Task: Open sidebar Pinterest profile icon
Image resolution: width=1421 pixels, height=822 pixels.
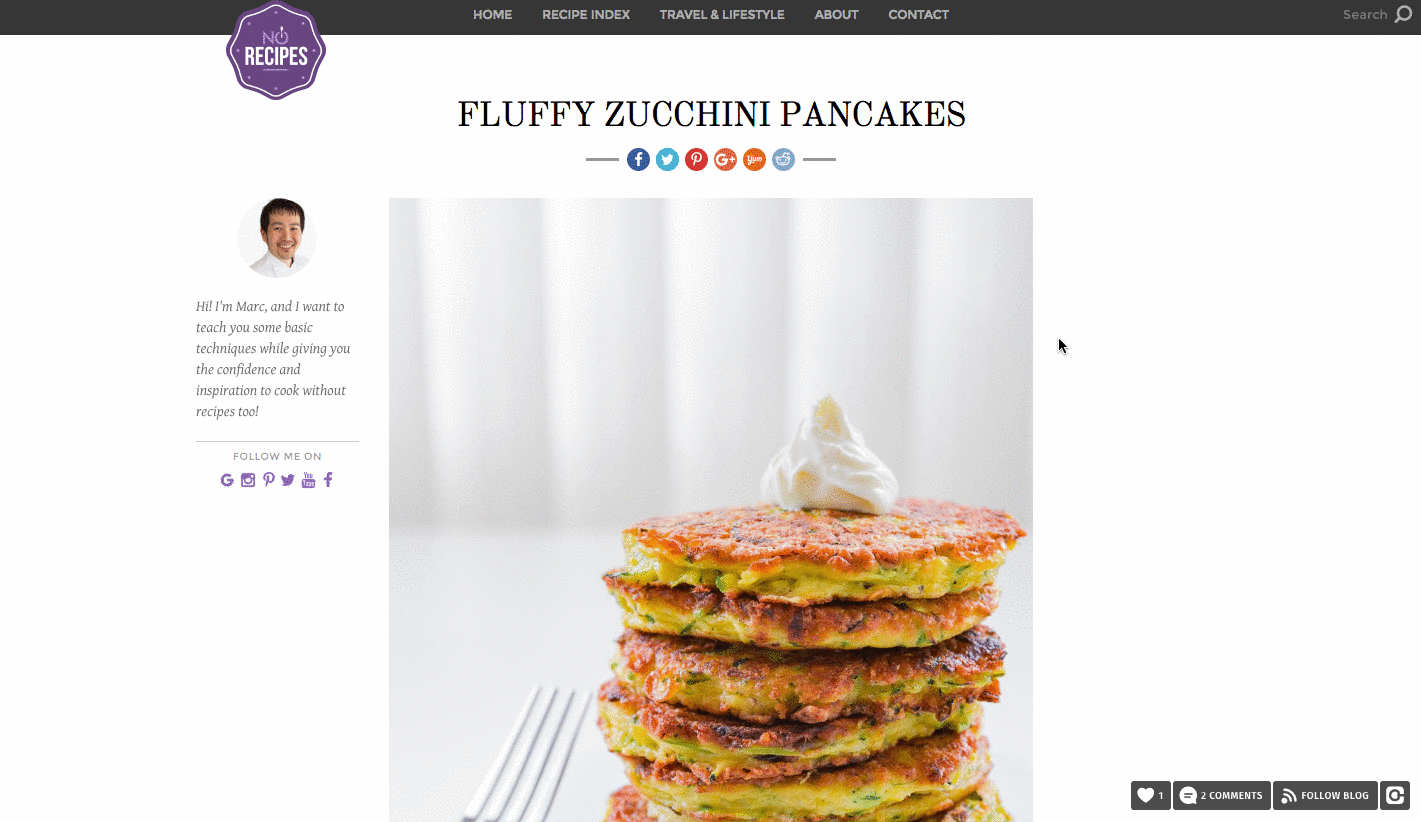Action: (269, 480)
